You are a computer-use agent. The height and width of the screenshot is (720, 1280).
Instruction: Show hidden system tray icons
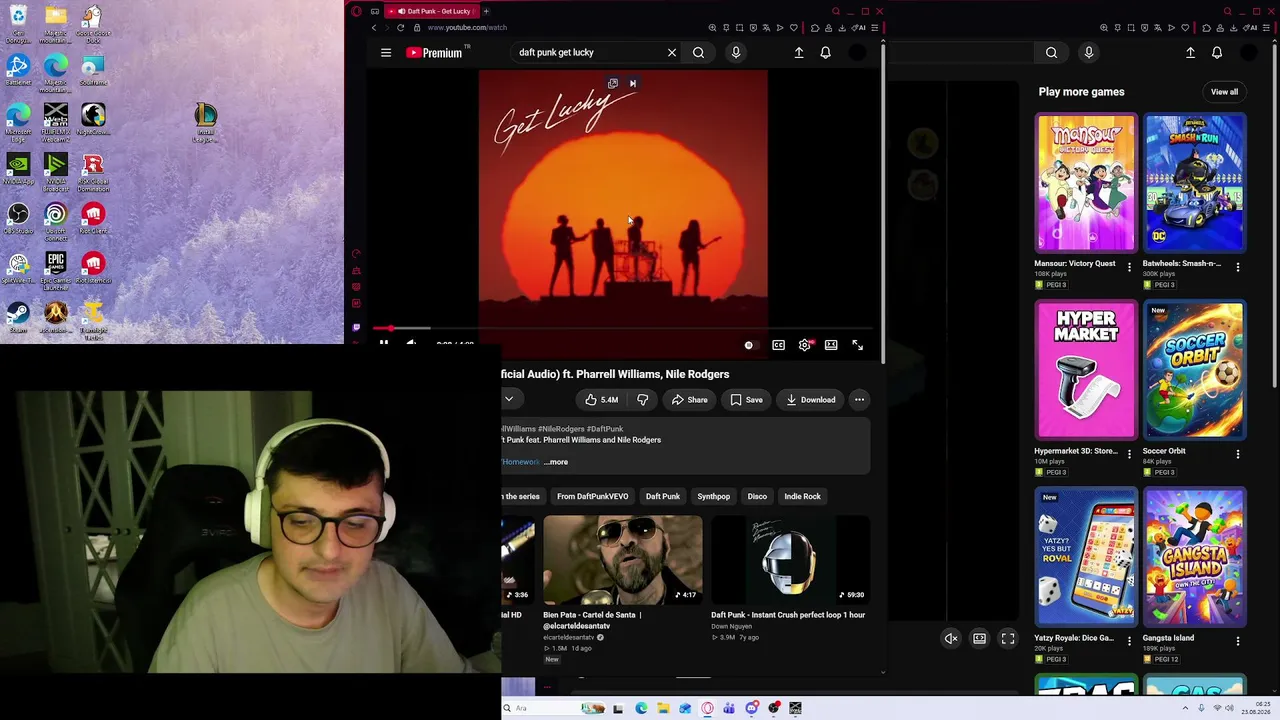click(1185, 709)
